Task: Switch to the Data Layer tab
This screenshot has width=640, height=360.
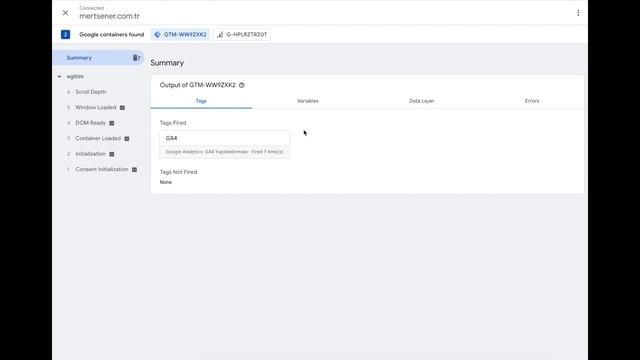Action: pos(422,101)
